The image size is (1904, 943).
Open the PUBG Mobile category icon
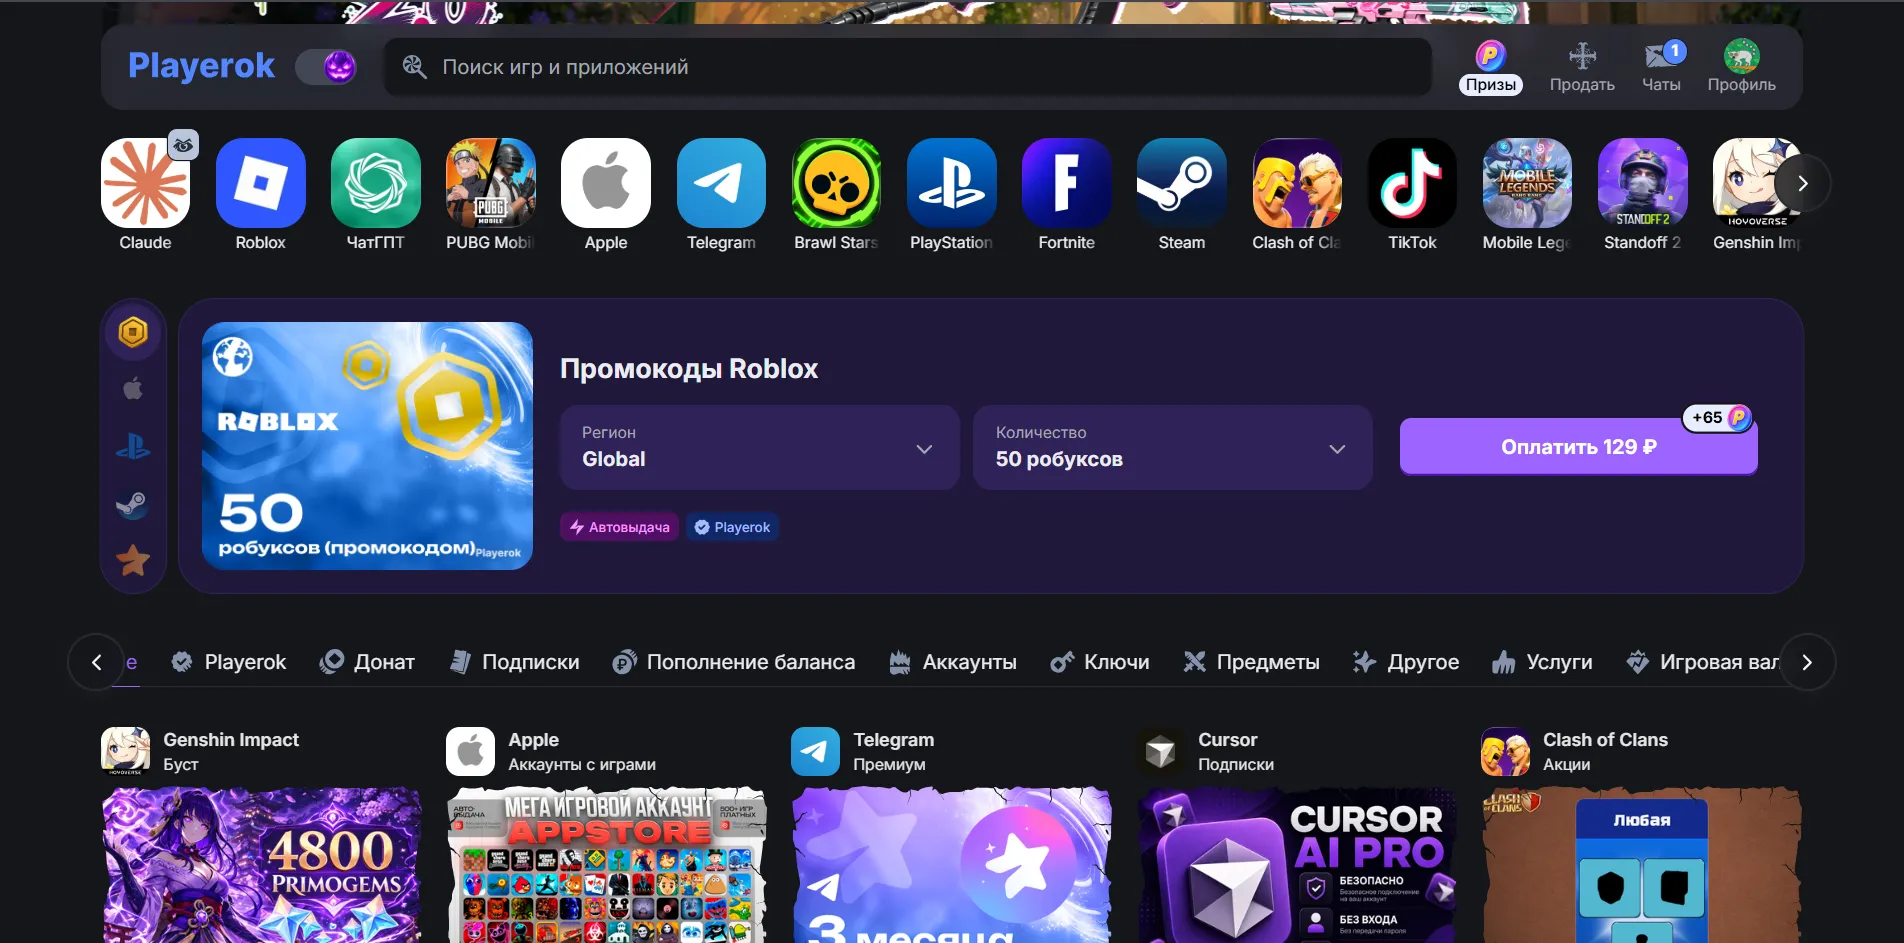point(491,183)
